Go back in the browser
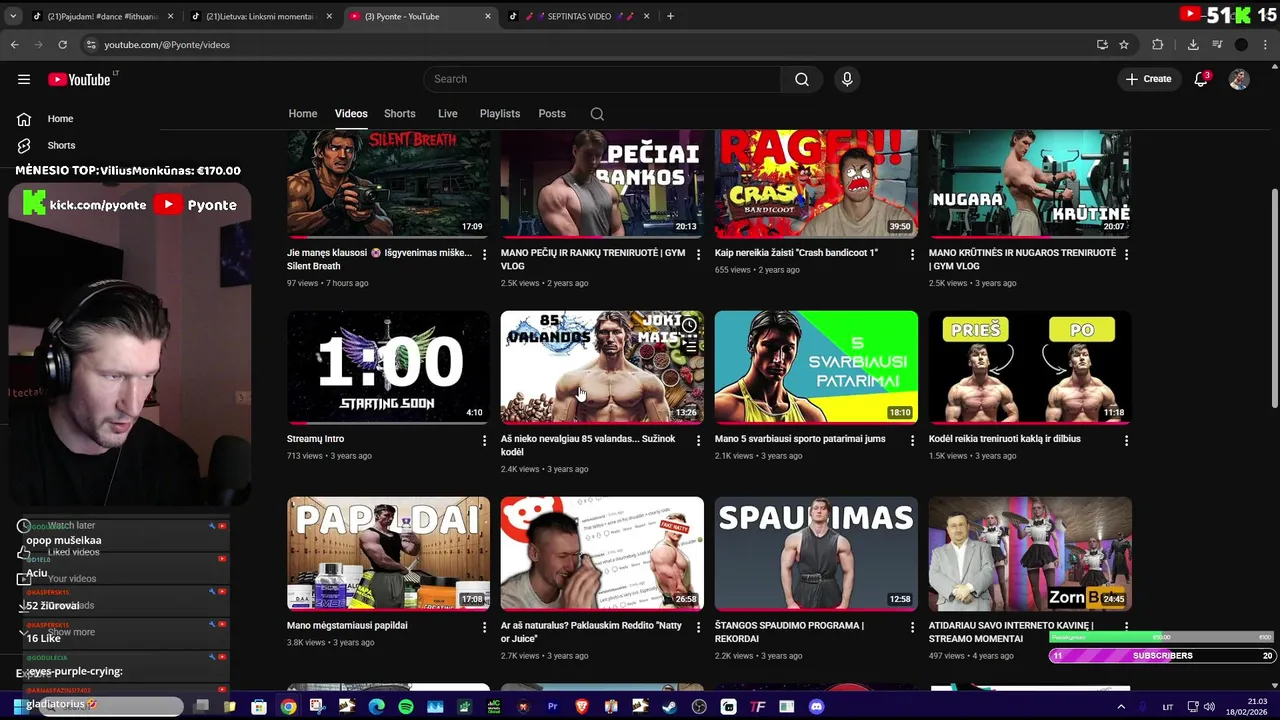 tap(14, 44)
